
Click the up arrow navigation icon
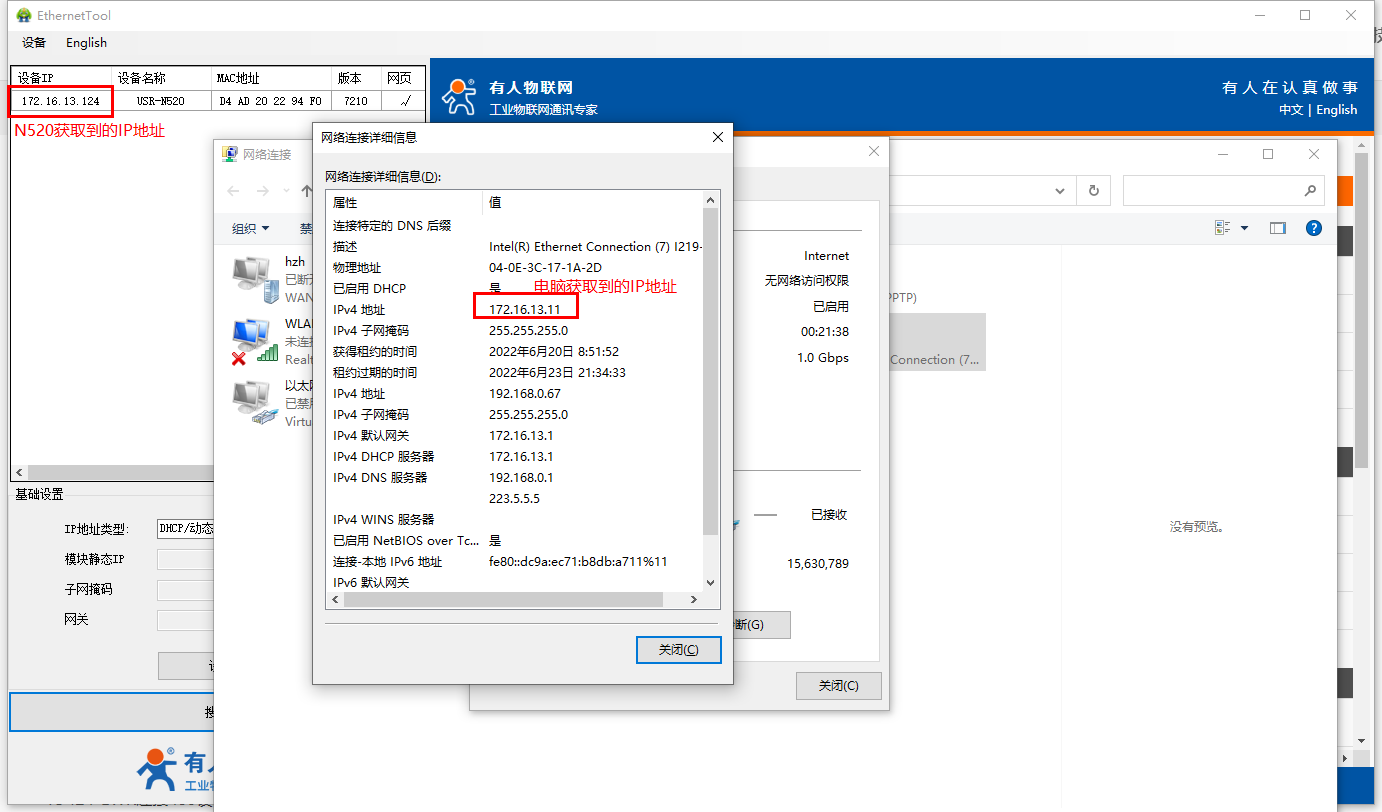(x=306, y=191)
